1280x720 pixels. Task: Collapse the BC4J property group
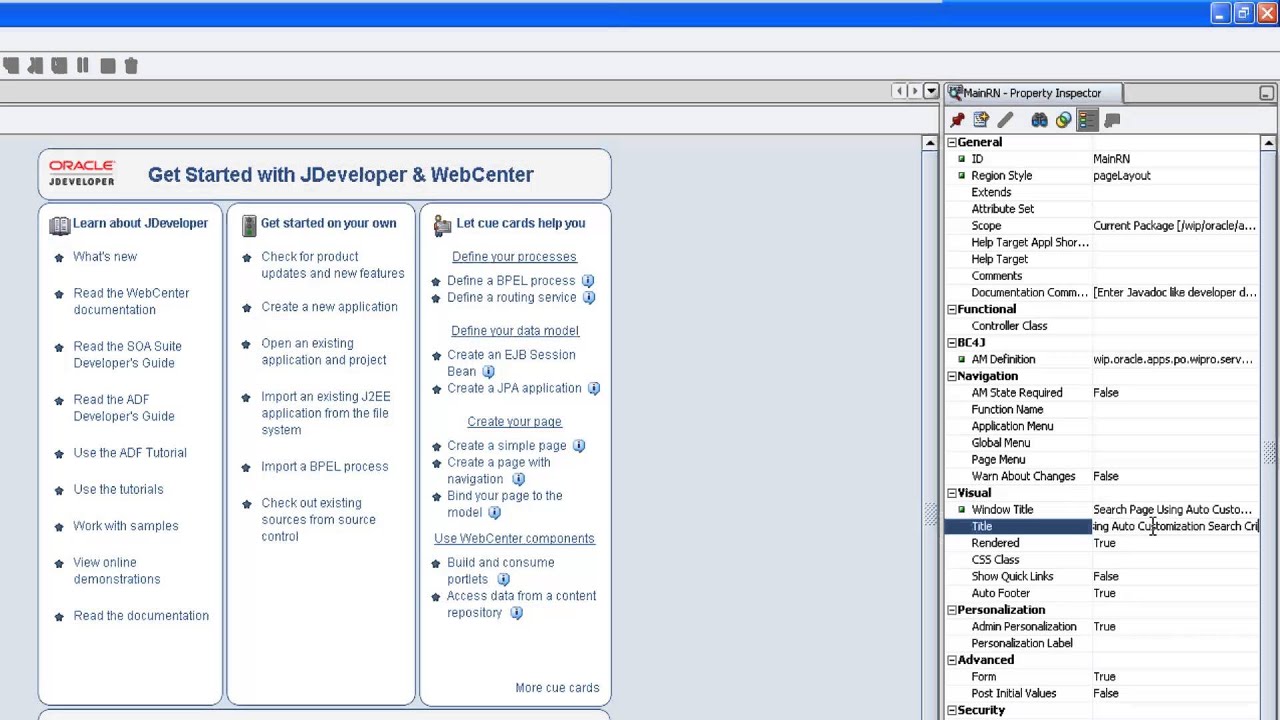[x=952, y=343]
